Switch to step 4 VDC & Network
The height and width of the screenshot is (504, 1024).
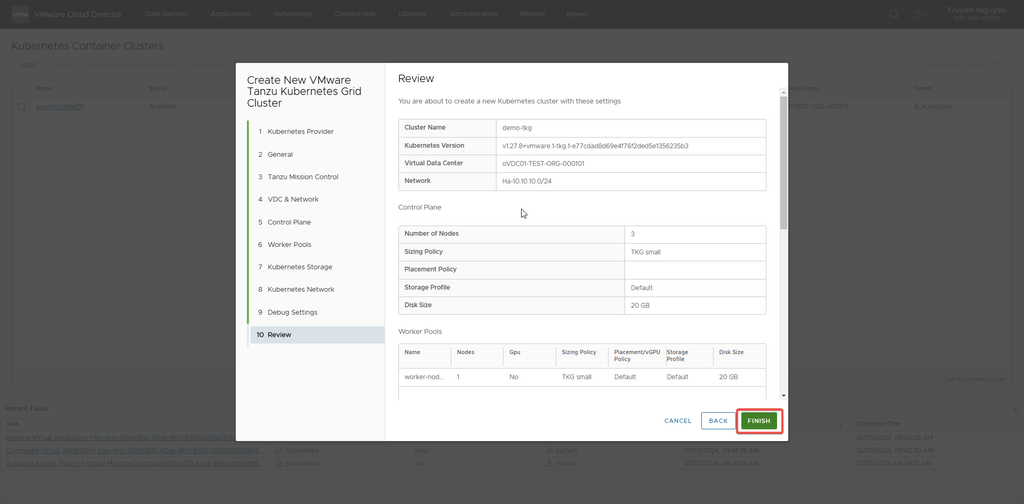coord(292,199)
